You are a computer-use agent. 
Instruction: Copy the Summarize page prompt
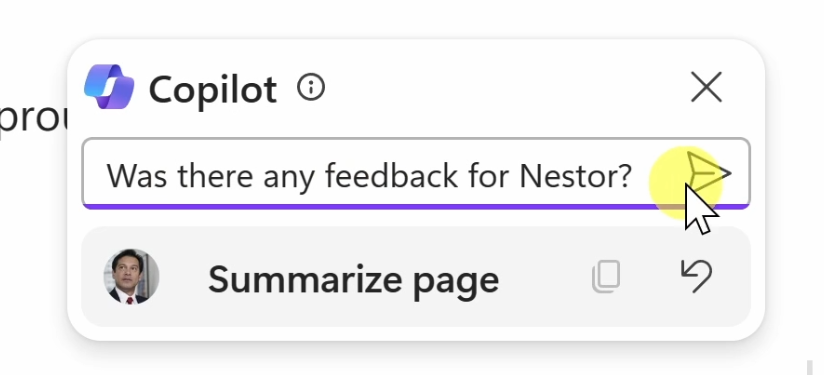click(x=606, y=276)
